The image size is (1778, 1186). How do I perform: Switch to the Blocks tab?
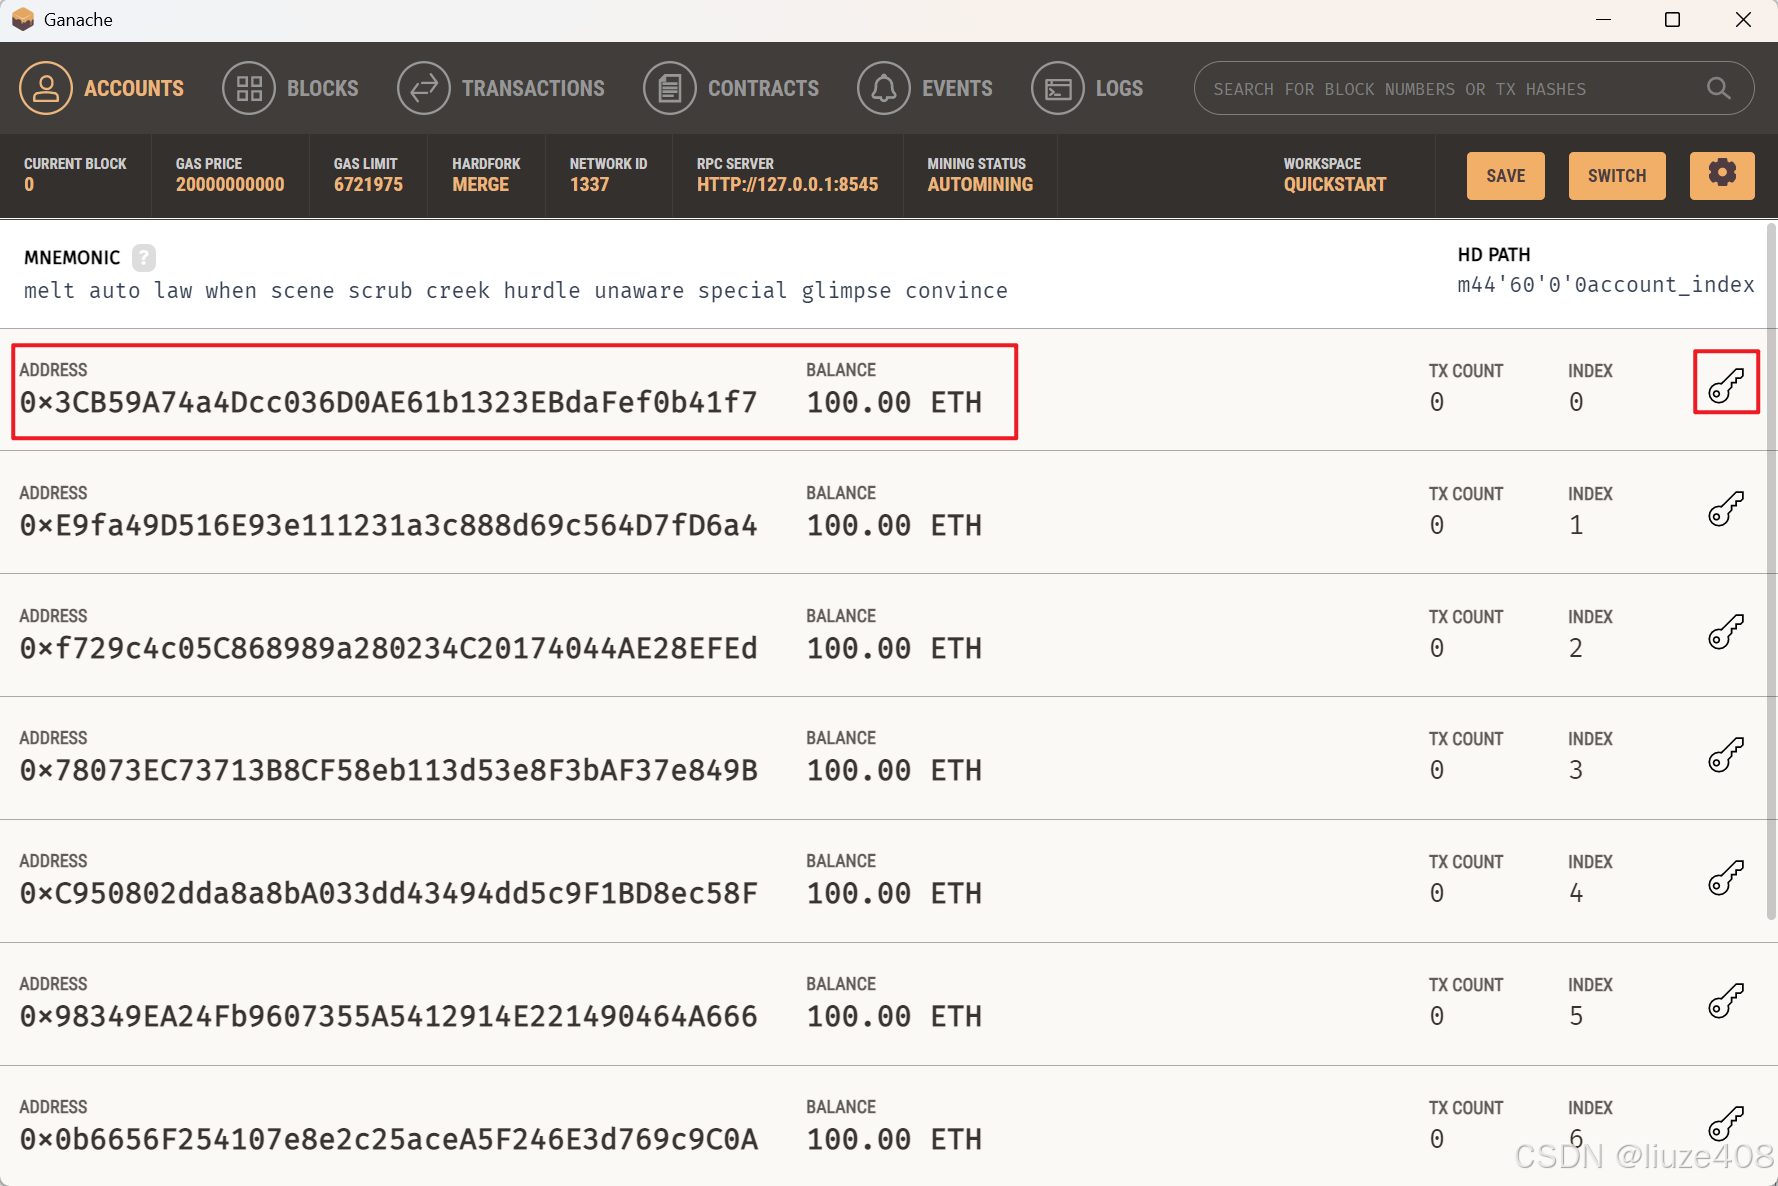pos(290,88)
